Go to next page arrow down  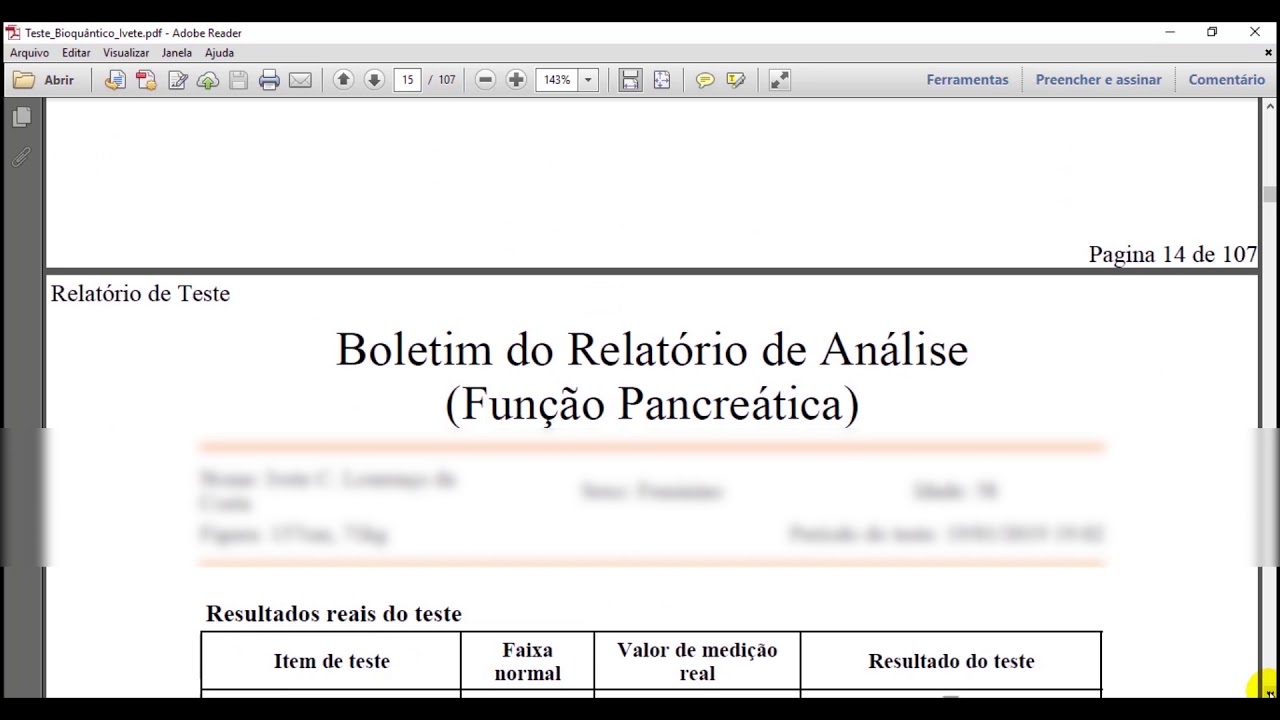[374, 80]
